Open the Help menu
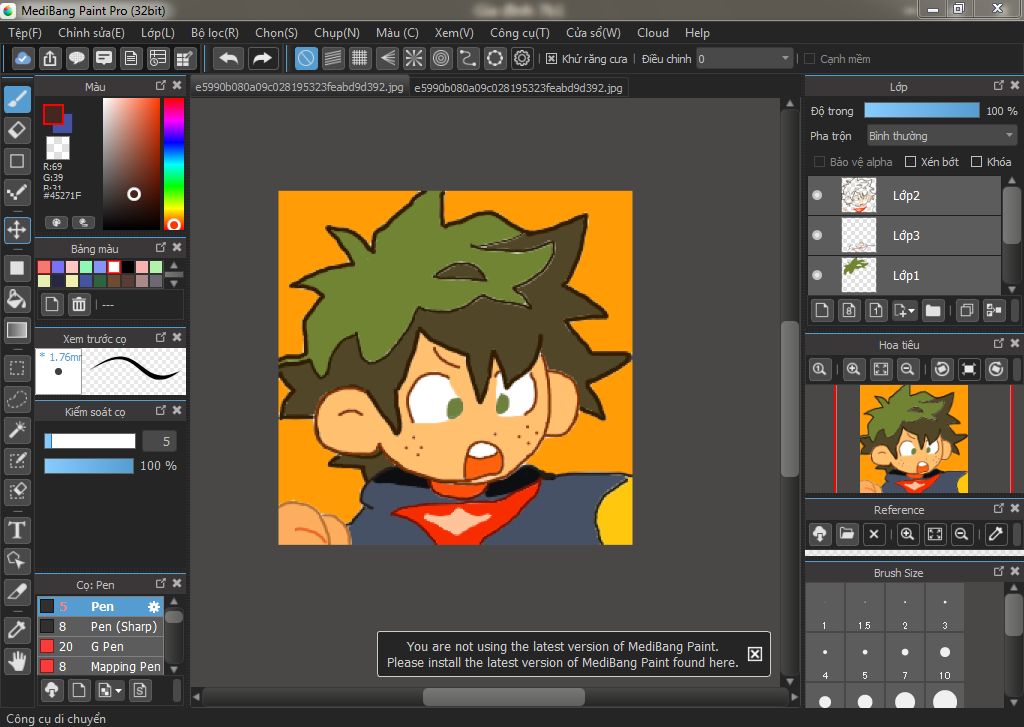Screen dimensions: 1024x727 [697, 33]
